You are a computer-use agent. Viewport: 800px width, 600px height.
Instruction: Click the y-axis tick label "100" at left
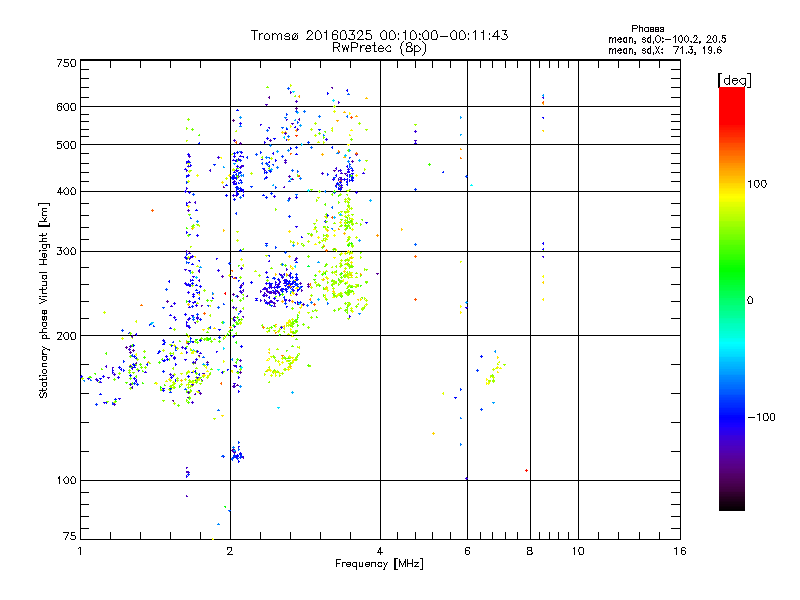pos(66,480)
